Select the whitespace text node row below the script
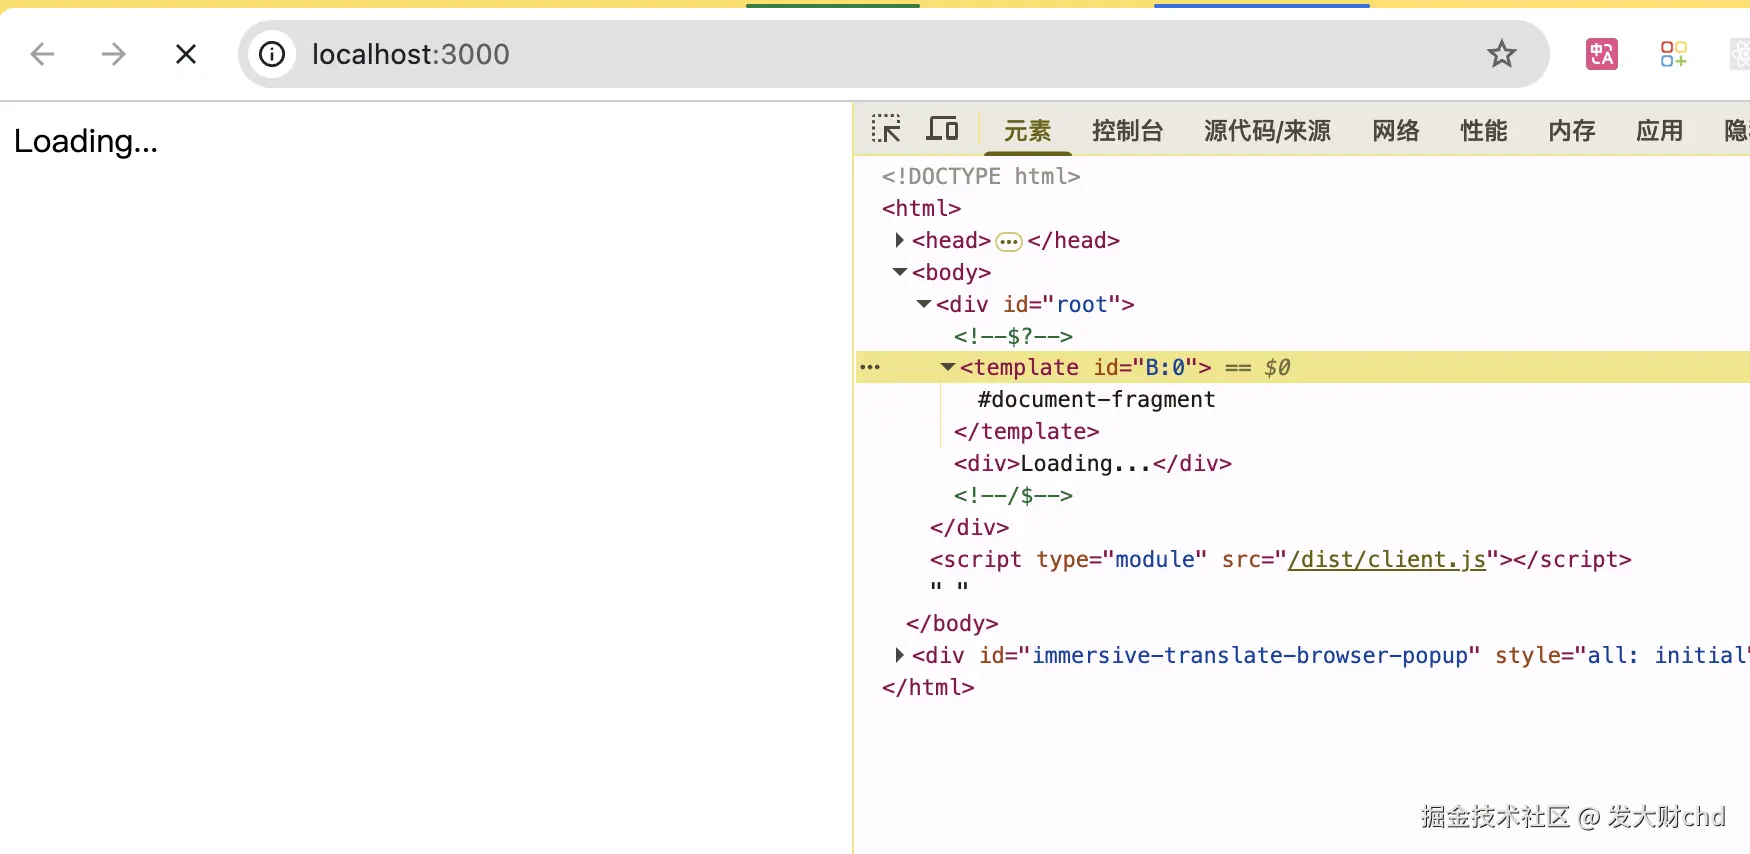 pos(949,587)
